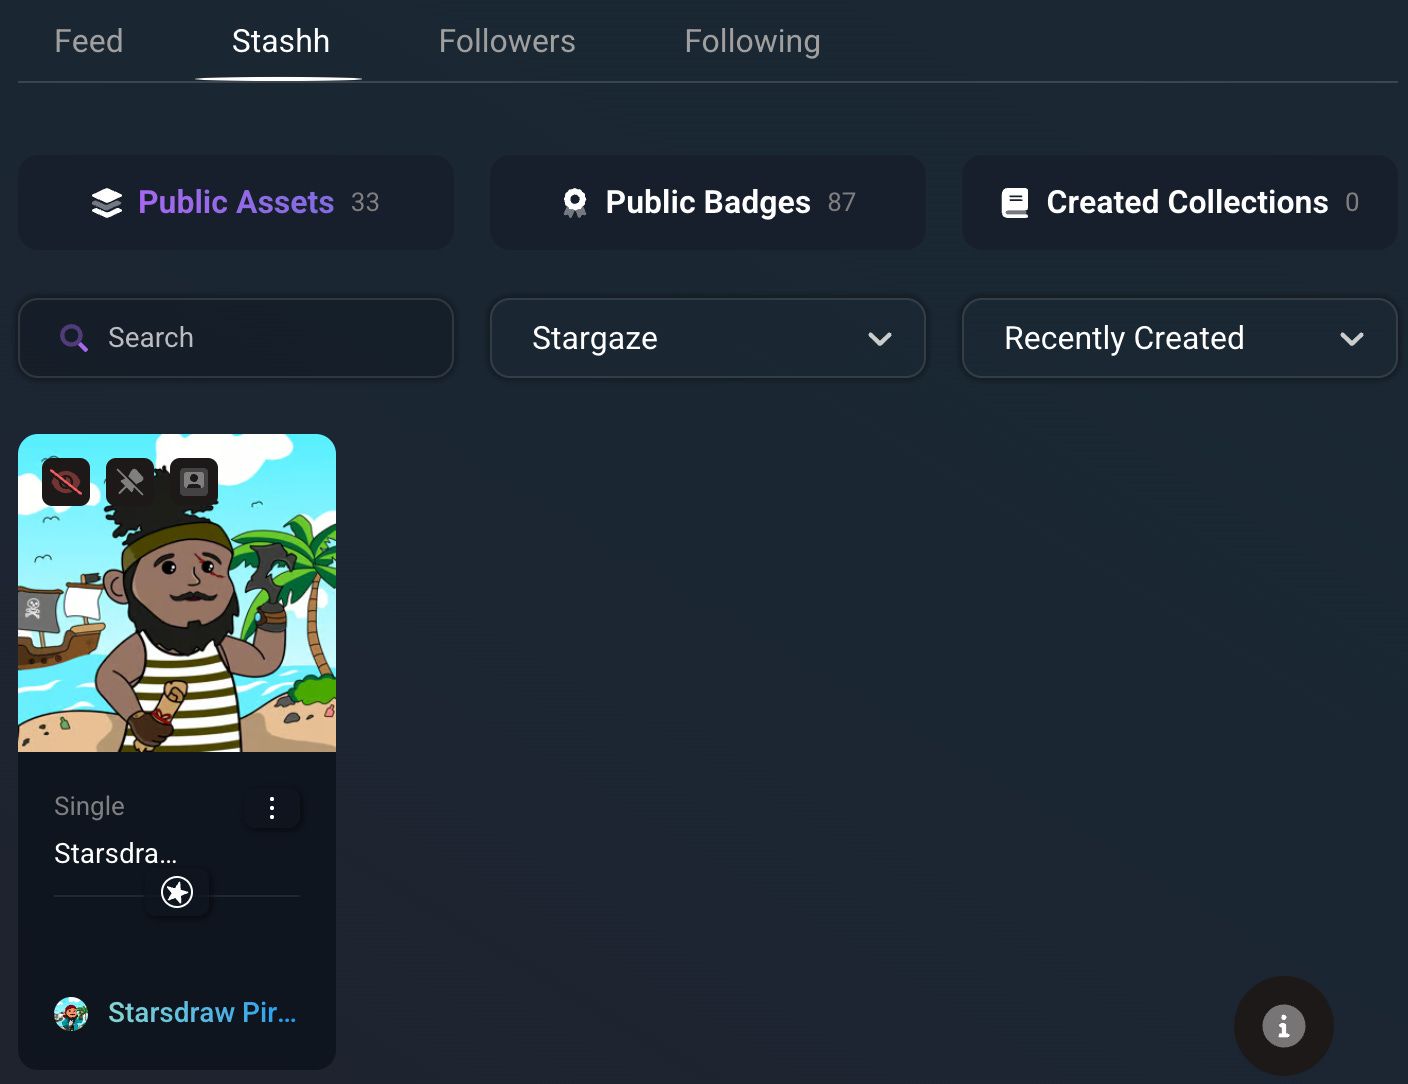Click the Public Badges ribbon icon
The width and height of the screenshot is (1408, 1084).
(575, 203)
